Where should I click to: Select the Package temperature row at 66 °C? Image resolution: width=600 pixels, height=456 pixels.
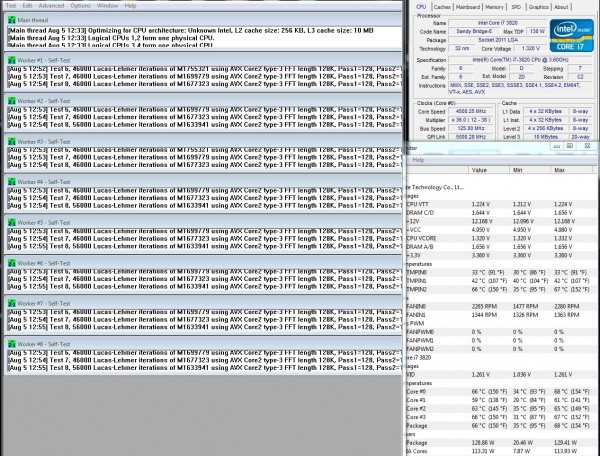(501, 426)
